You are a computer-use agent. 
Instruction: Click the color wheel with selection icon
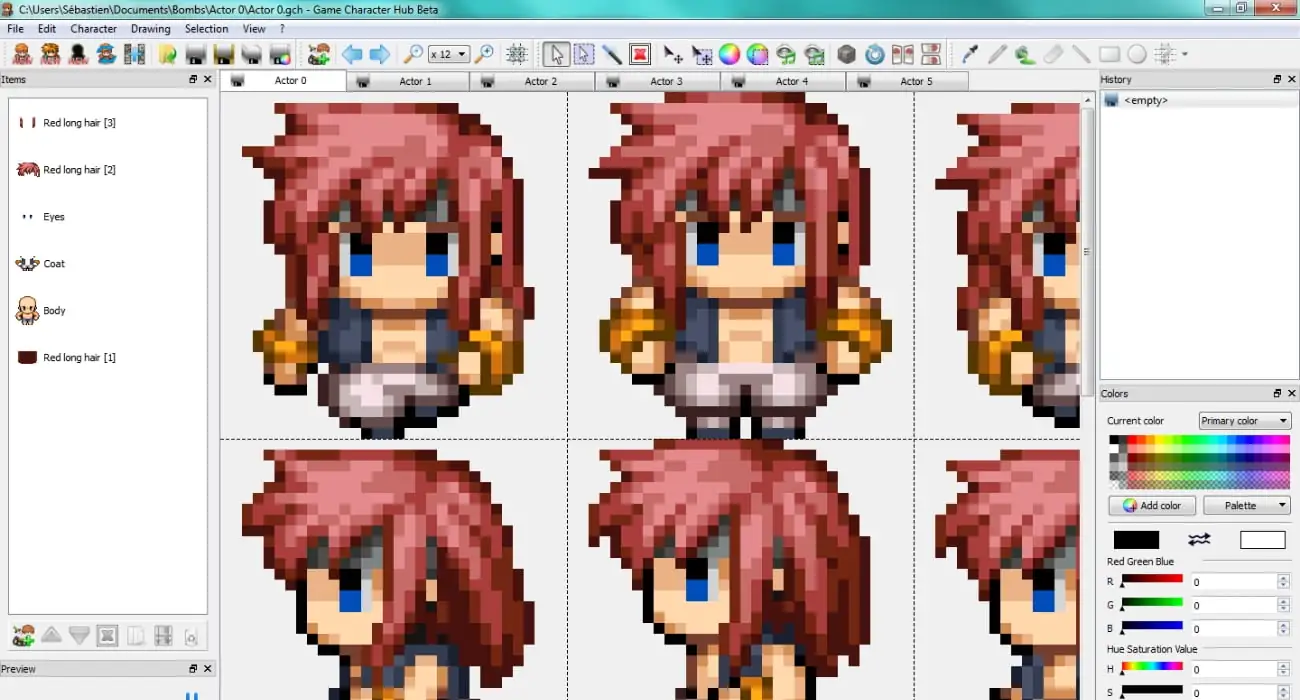pyautogui.click(x=758, y=54)
